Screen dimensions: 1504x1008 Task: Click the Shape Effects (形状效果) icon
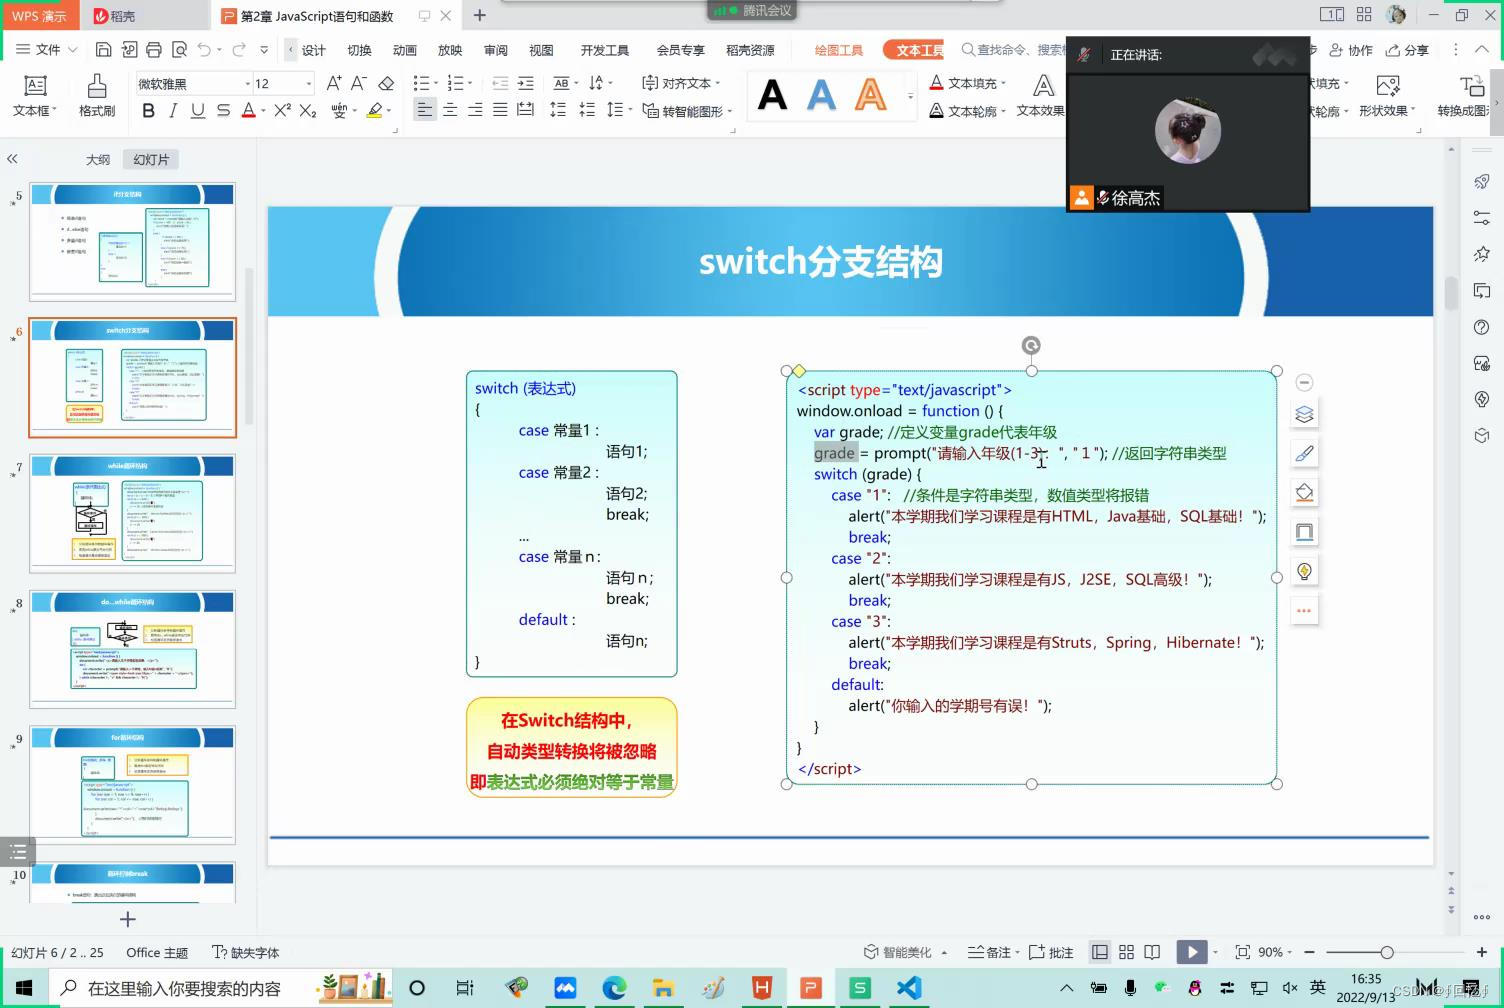pyautogui.click(x=1387, y=96)
